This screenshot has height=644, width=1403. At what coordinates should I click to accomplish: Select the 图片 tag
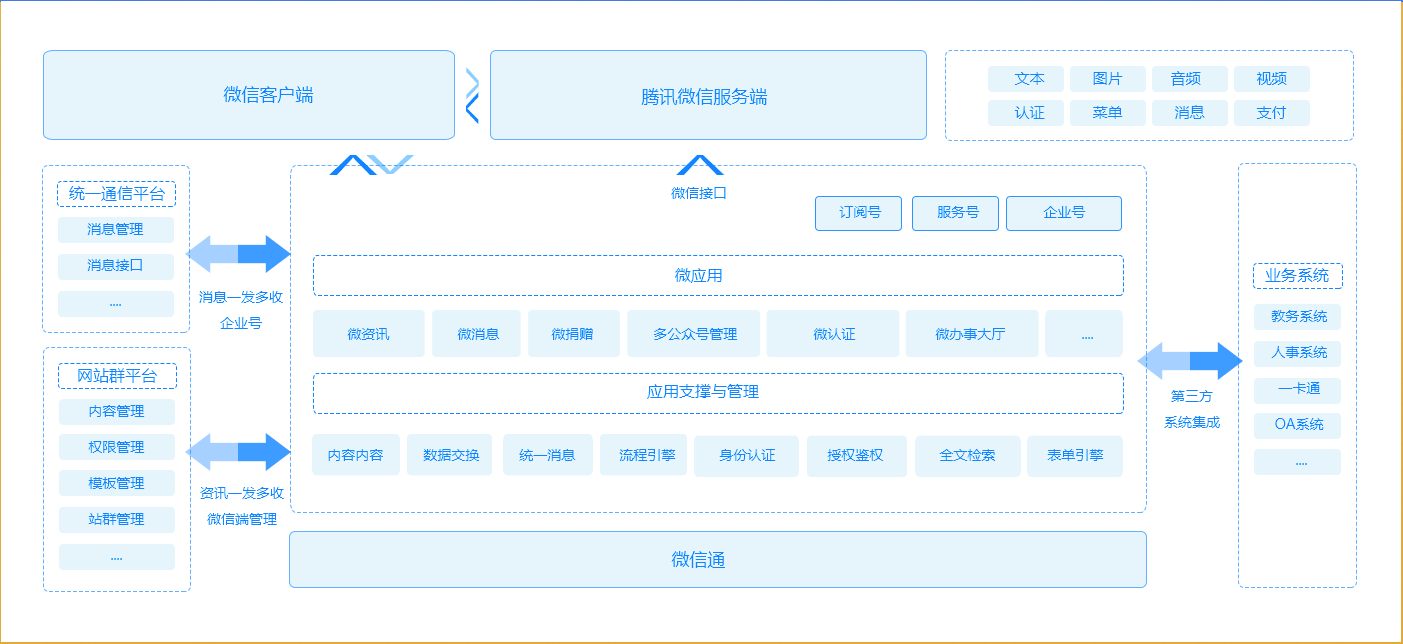pos(1108,79)
